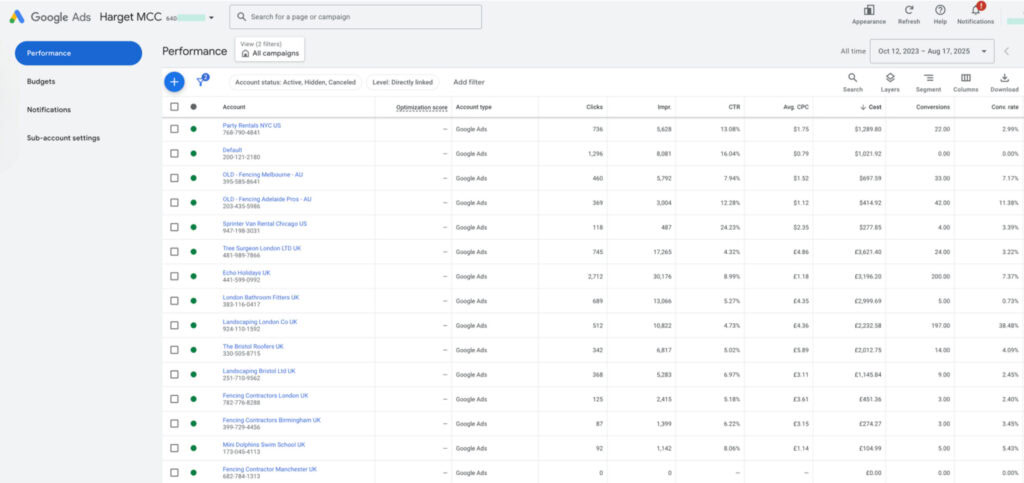The image size is (1024, 483).
Task: Click magnifier icon in search box
Action: (242, 17)
